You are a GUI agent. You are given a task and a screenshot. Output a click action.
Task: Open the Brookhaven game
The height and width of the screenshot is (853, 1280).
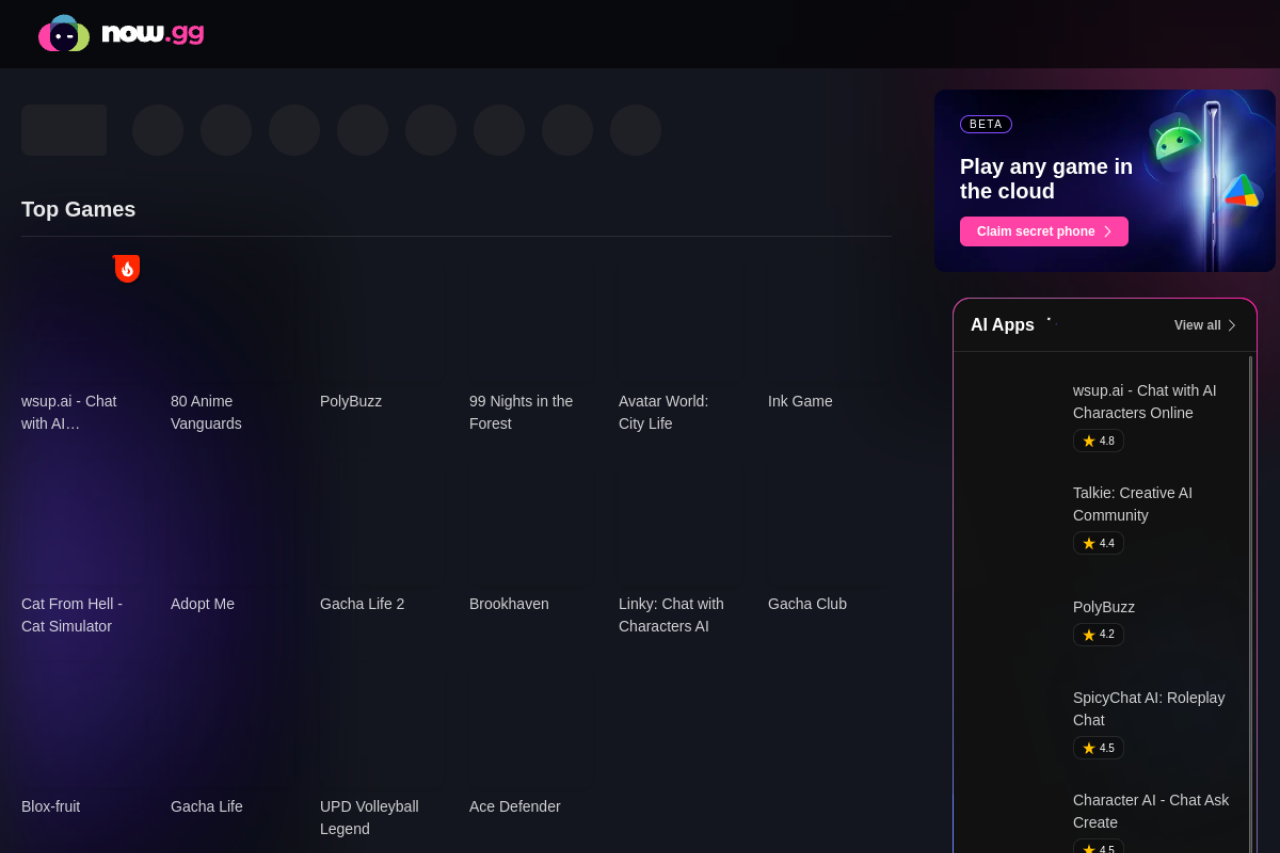(509, 604)
